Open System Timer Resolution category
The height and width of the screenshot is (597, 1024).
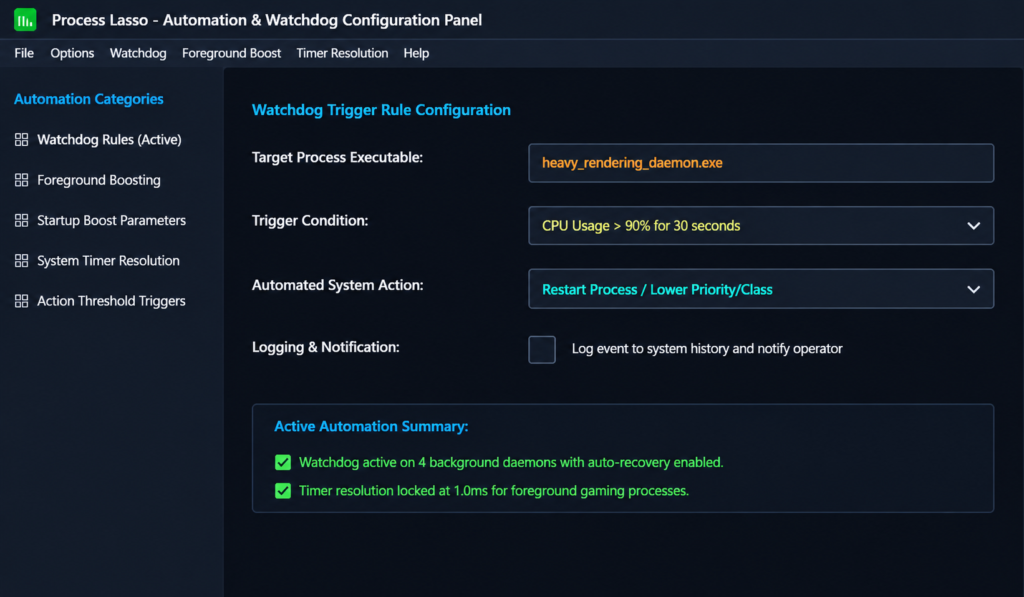(108, 261)
